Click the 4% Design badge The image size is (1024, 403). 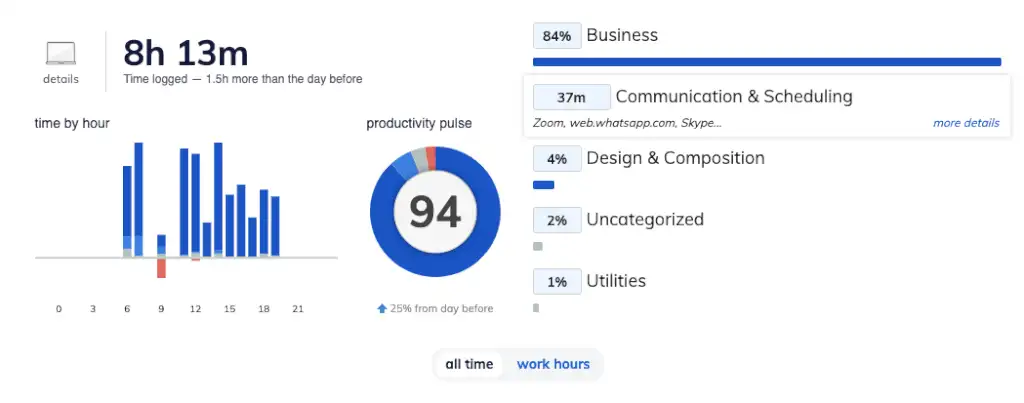tap(556, 159)
